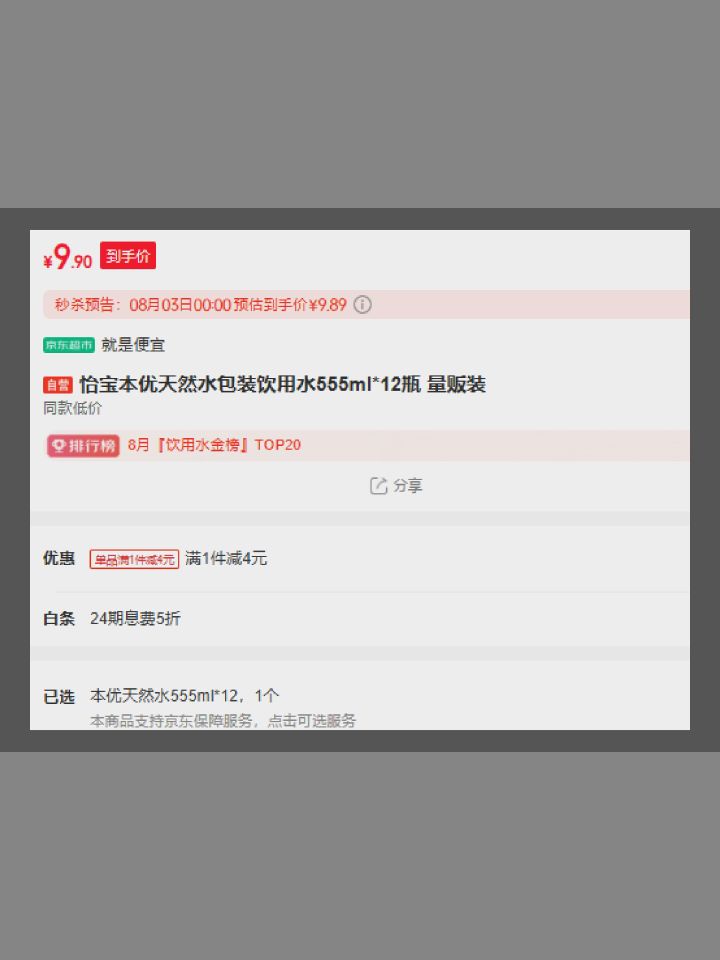Click the 同款低价 label
The width and height of the screenshot is (720, 960).
72,408
